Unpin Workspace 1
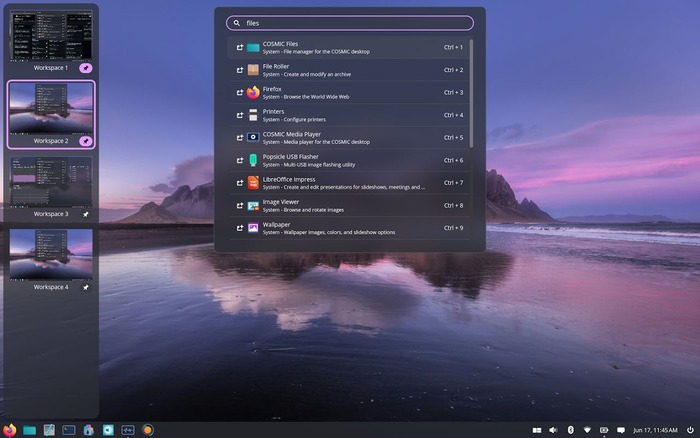This screenshot has width=700, height=438. (86, 68)
